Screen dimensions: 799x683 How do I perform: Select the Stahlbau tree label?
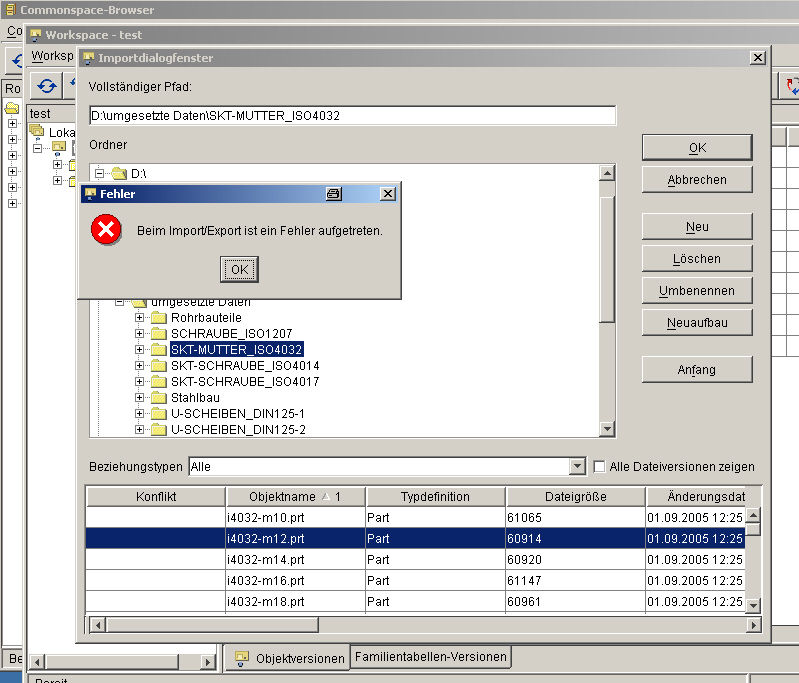click(x=195, y=398)
